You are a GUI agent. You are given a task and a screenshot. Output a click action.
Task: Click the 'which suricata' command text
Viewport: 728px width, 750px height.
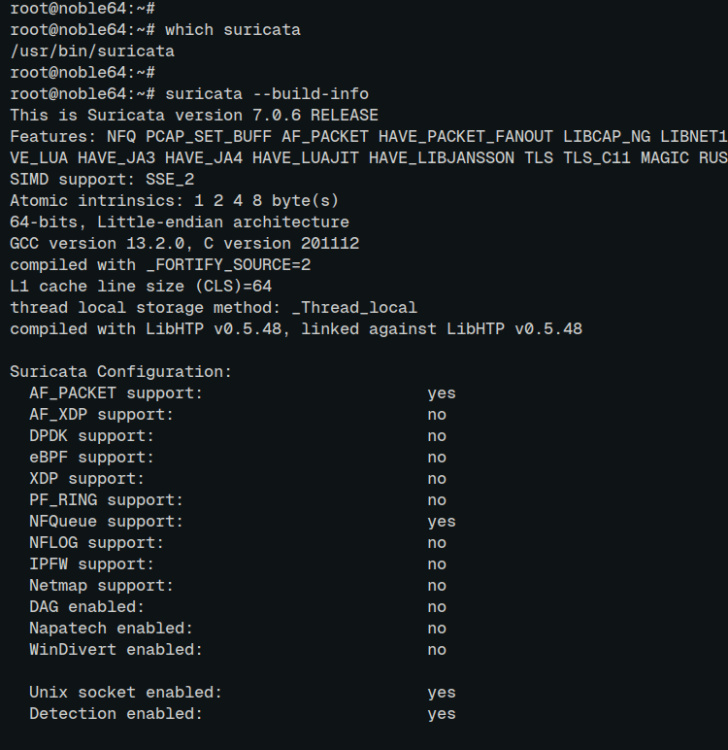[x=232, y=30]
